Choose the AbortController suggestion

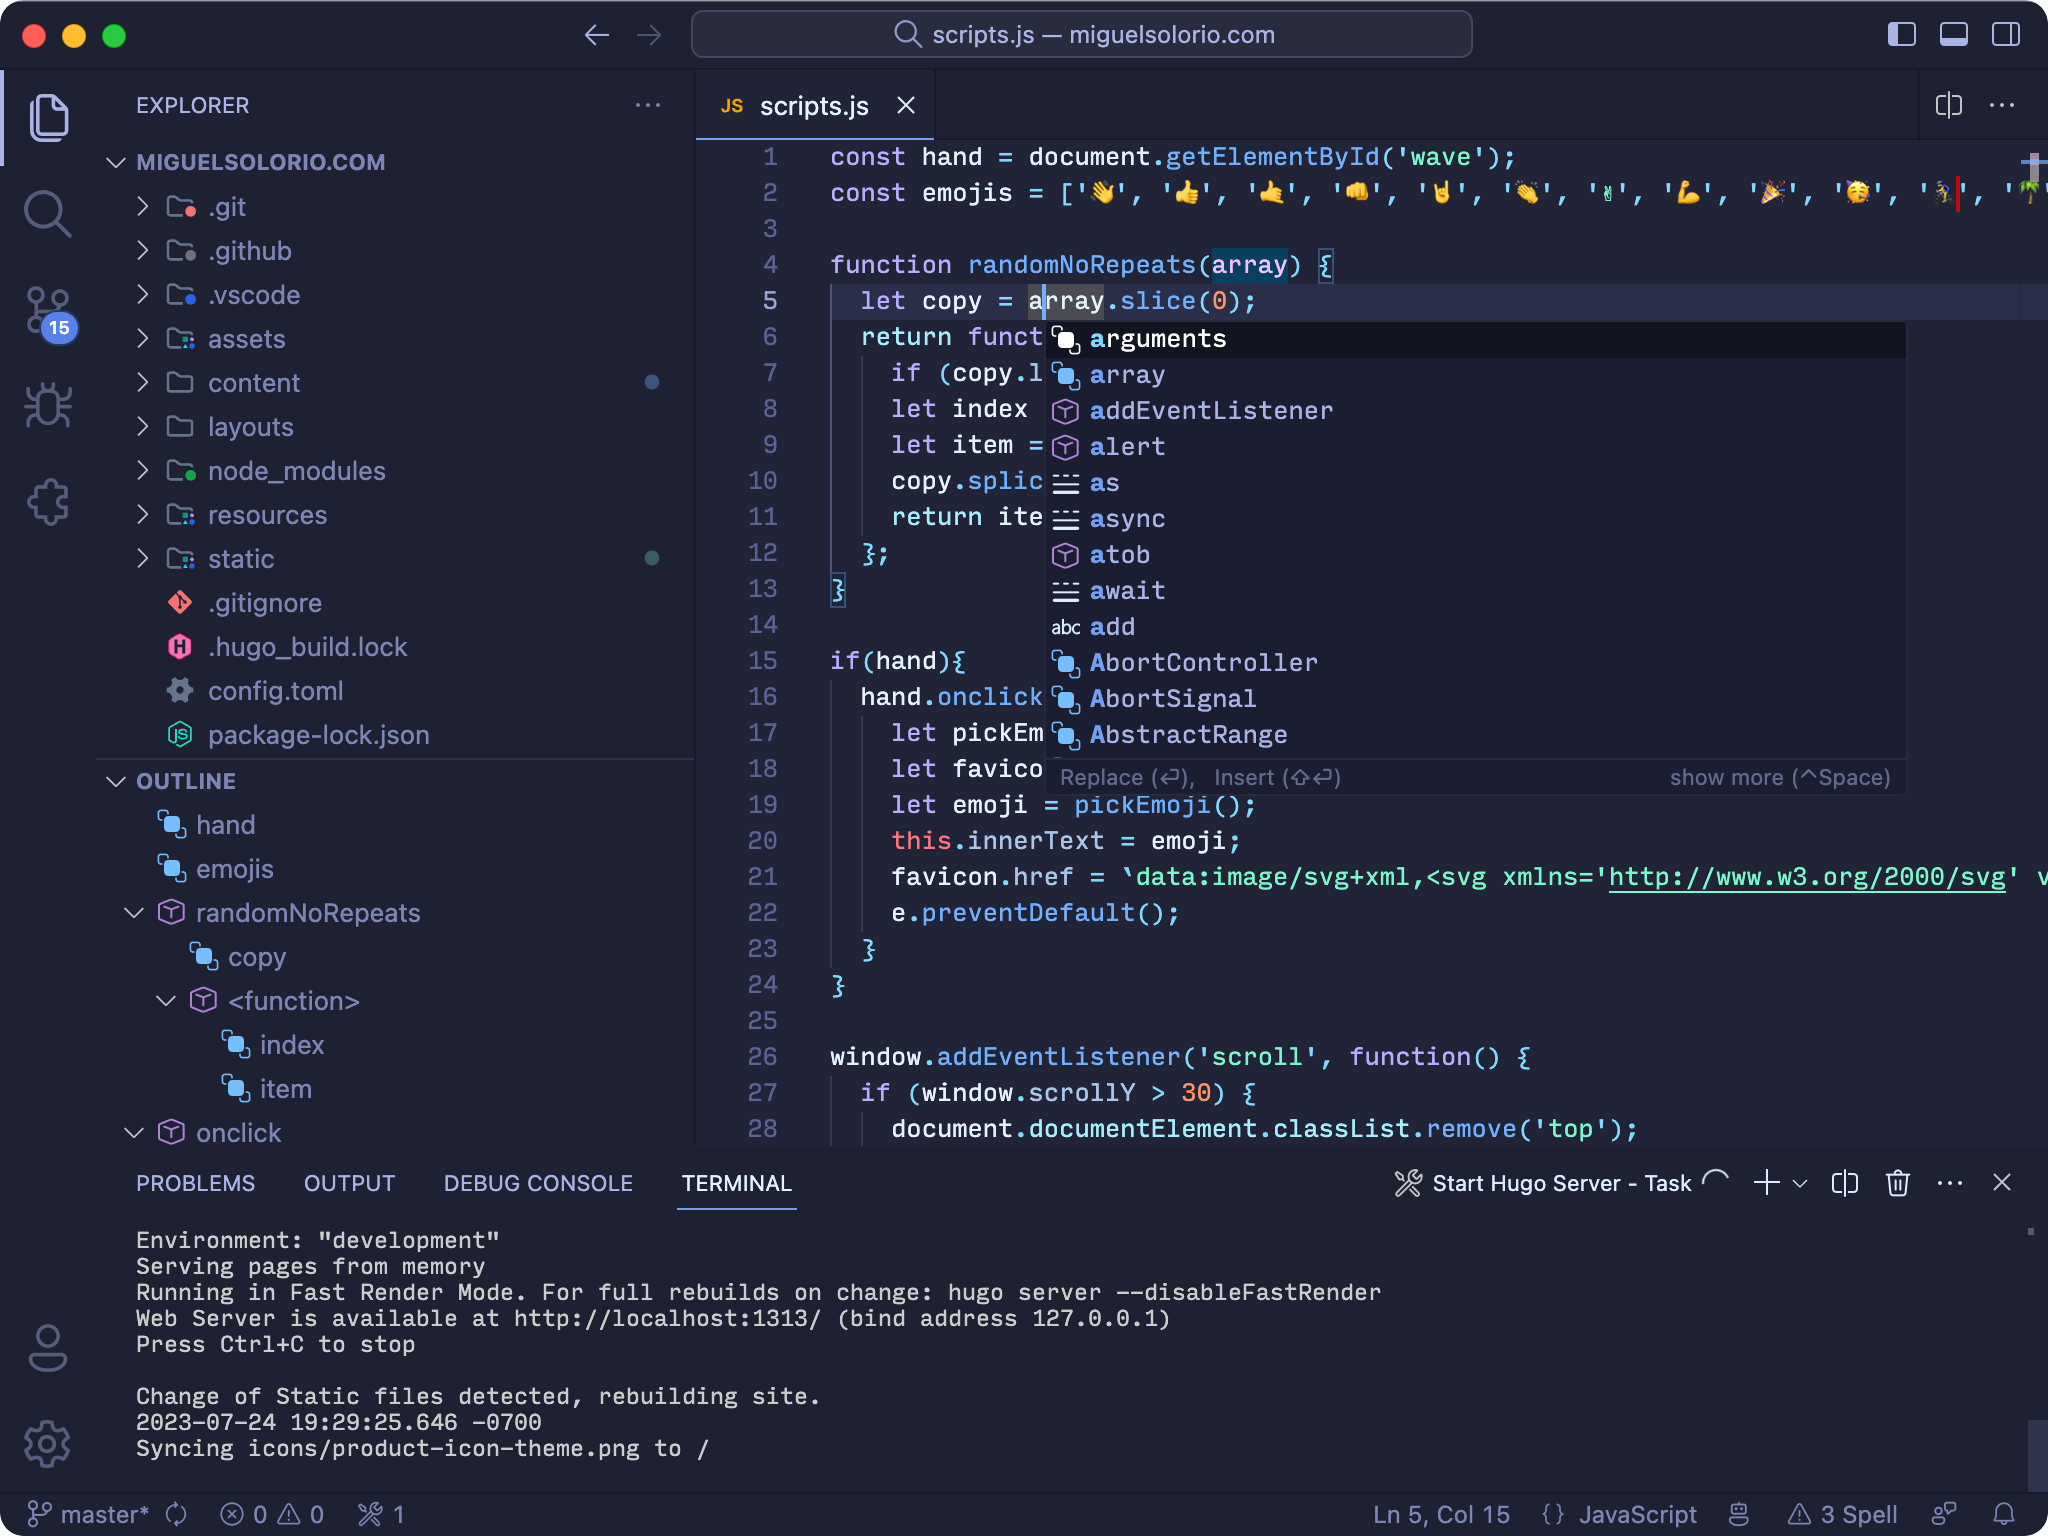[x=1475, y=663]
